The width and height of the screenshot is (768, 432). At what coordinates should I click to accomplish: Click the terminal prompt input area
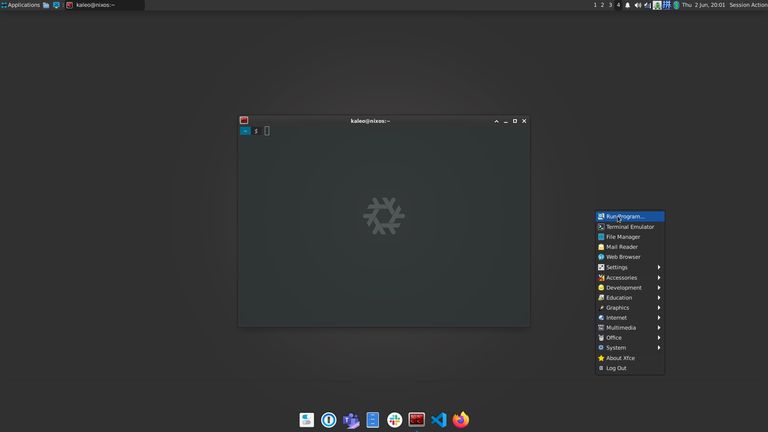pos(267,131)
